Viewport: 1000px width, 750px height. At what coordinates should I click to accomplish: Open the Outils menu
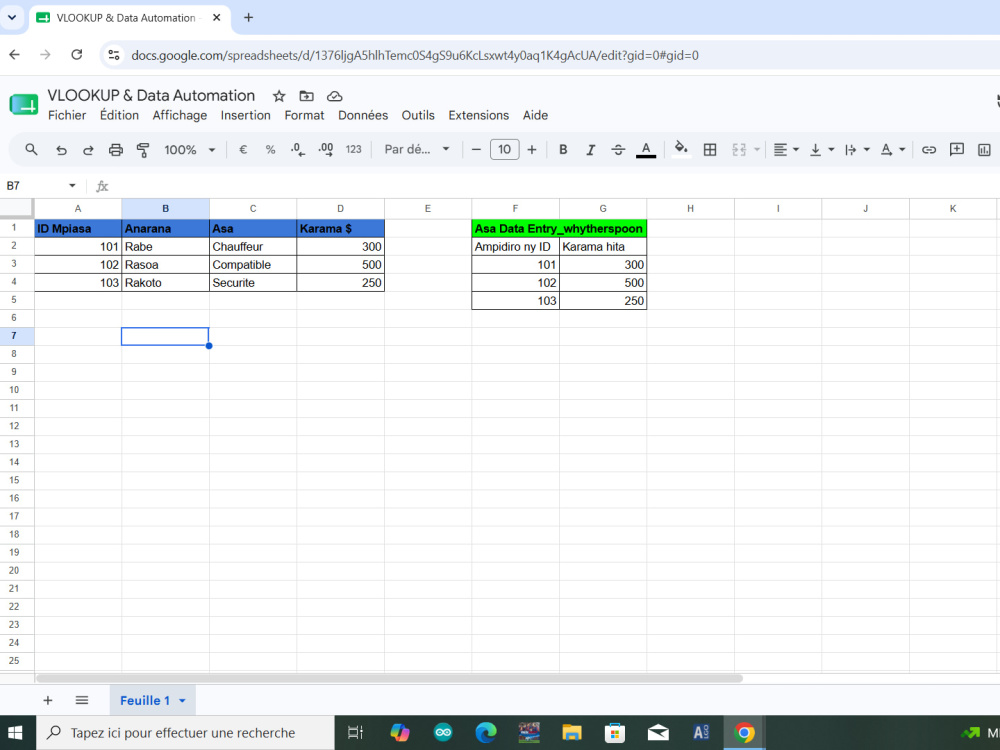[418, 115]
